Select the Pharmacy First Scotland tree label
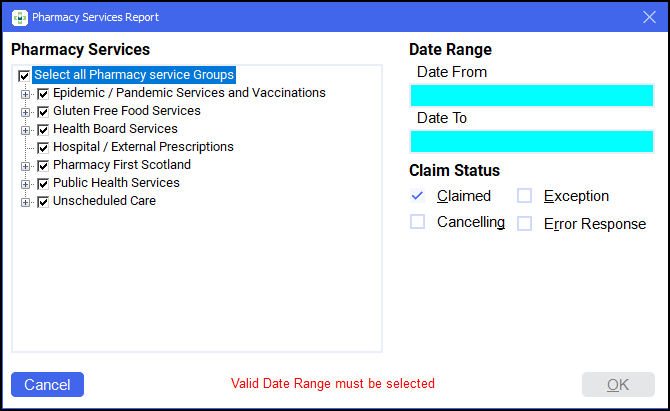670x411 pixels. 121,165
